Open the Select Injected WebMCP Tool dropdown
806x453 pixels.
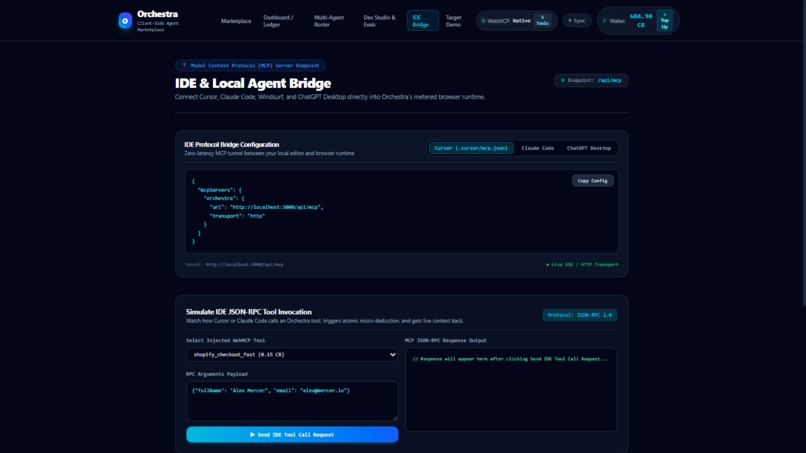click(292, 354)
